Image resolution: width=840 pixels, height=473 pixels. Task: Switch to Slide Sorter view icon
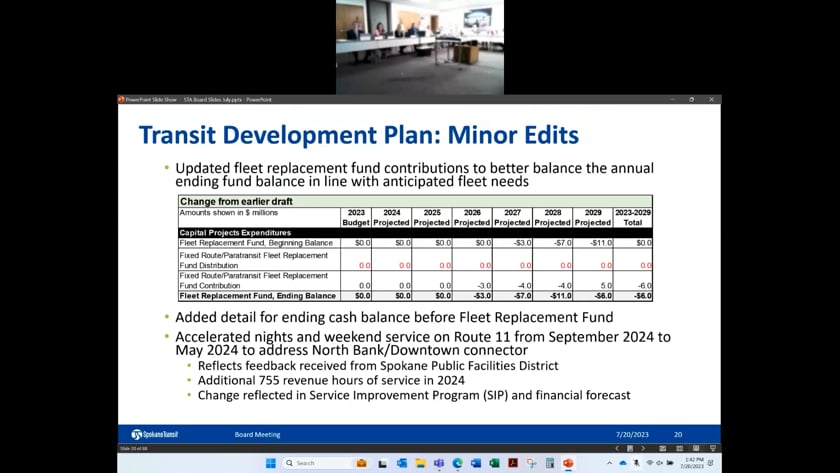[x=679, y=448]
